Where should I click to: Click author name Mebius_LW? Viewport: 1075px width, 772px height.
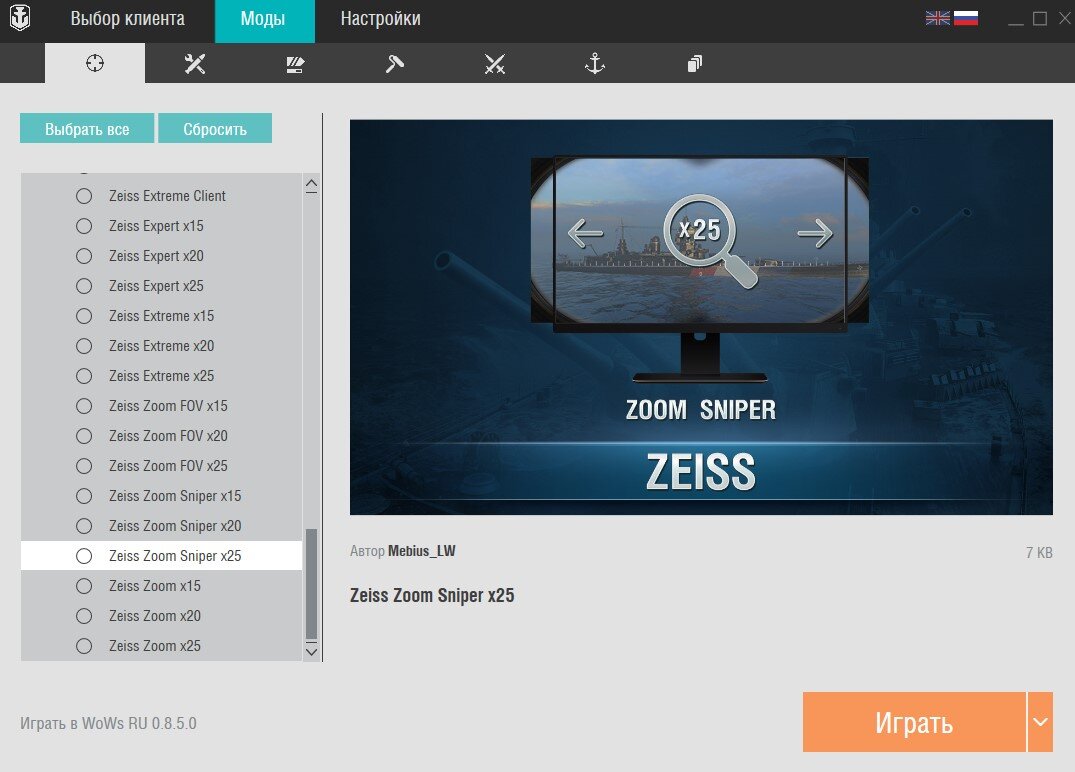click(x=422, y=551)
